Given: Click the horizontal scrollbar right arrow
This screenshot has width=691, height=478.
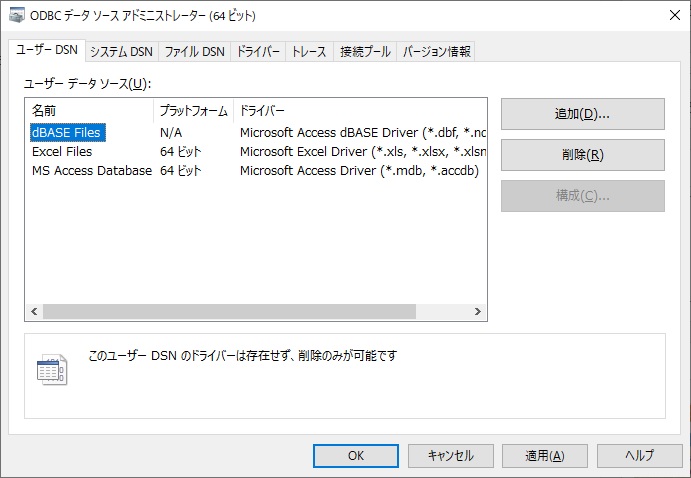Looking at the screenshot, I should (x=478, y=311).
